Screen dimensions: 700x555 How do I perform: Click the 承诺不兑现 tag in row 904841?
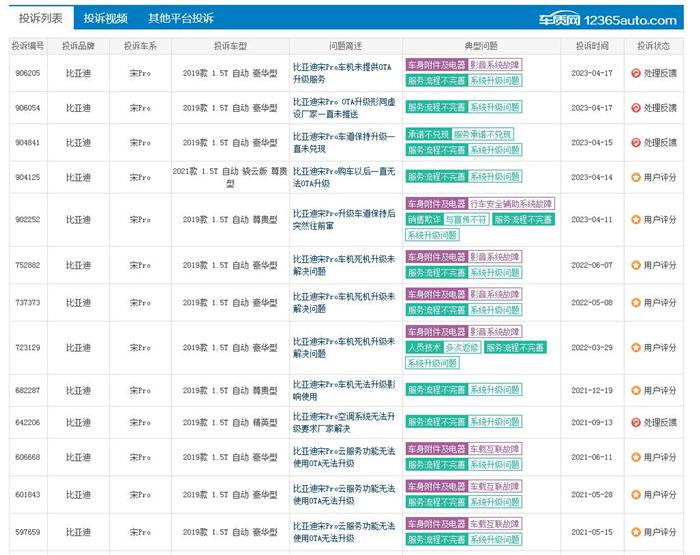click(x=427, y=134)
